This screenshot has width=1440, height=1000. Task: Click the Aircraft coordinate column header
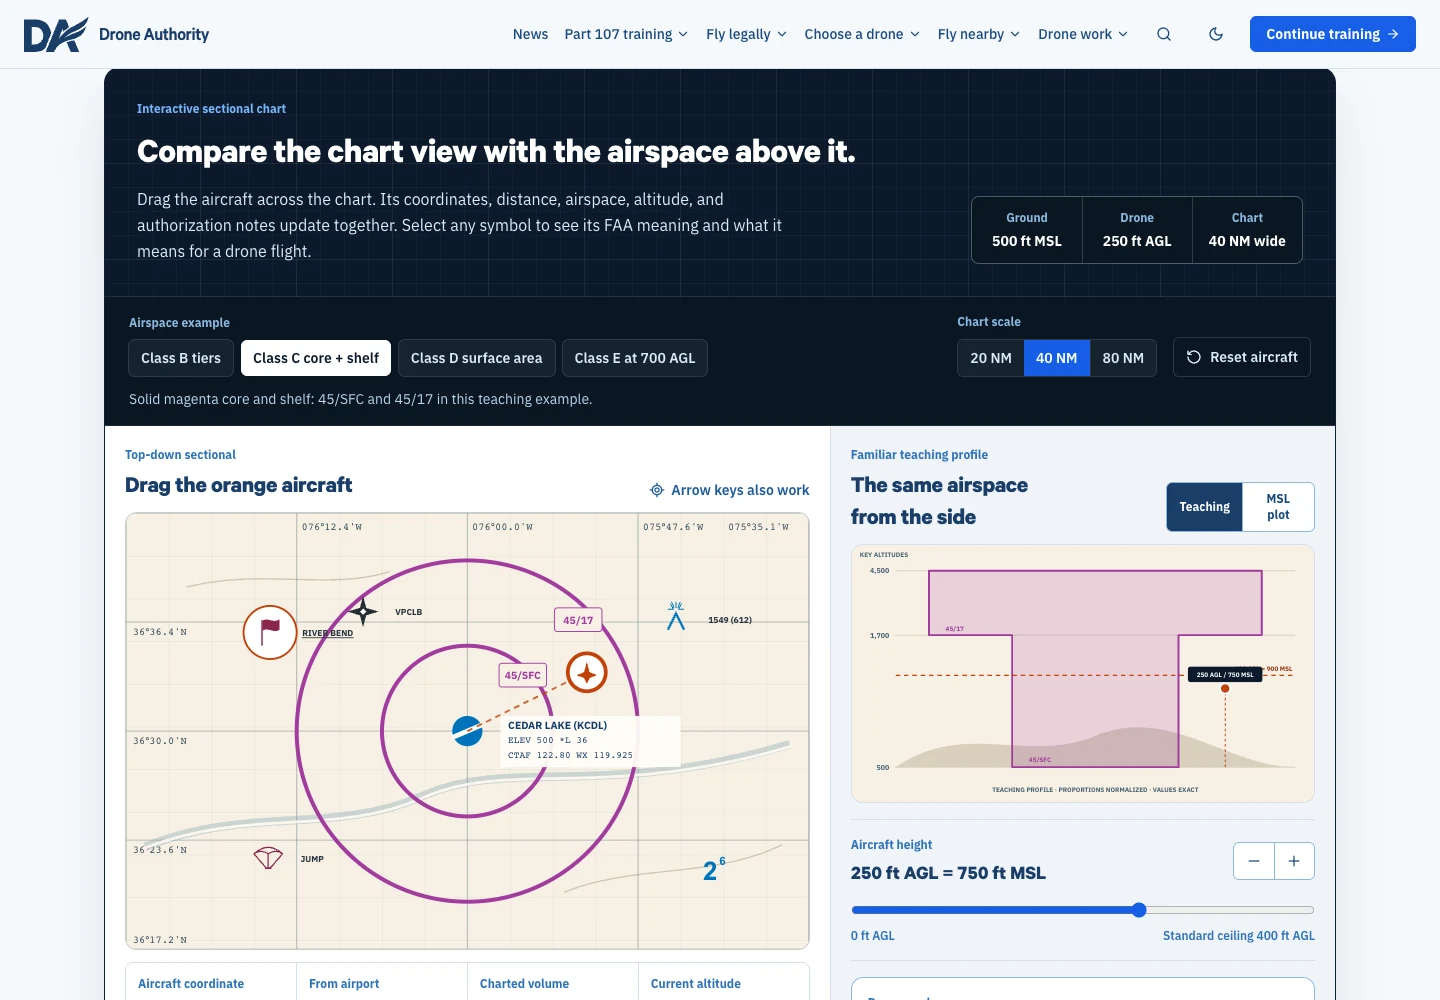[x=191, y=984]
